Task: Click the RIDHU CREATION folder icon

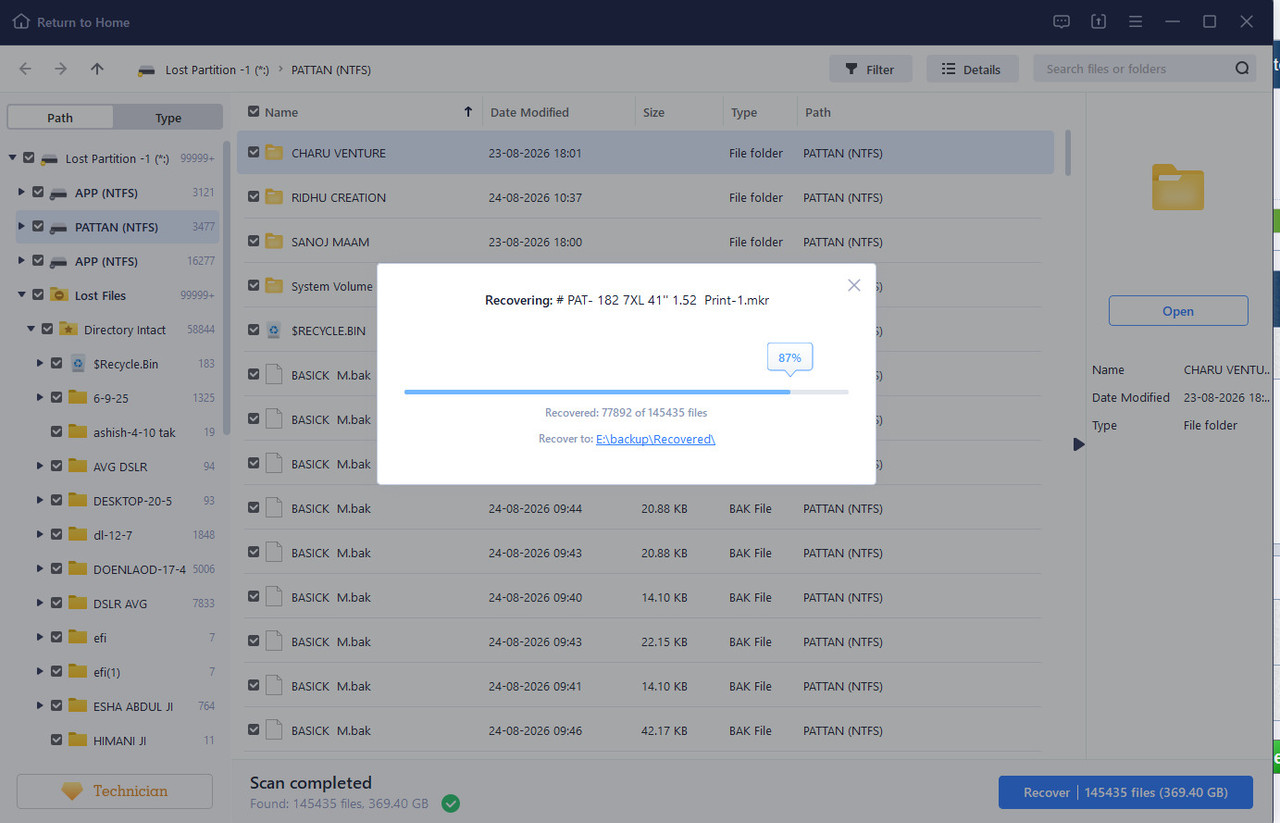Action: point(274,197)
